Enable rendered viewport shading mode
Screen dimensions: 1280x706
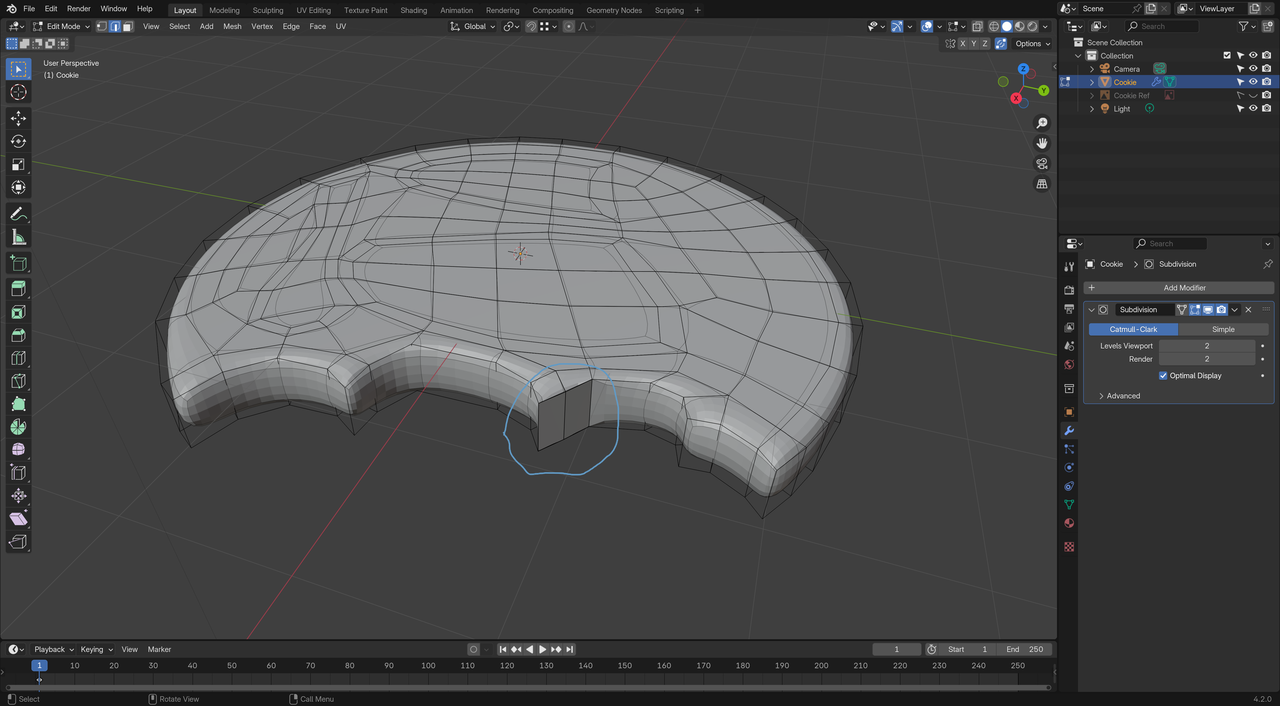click(1031, 26)
